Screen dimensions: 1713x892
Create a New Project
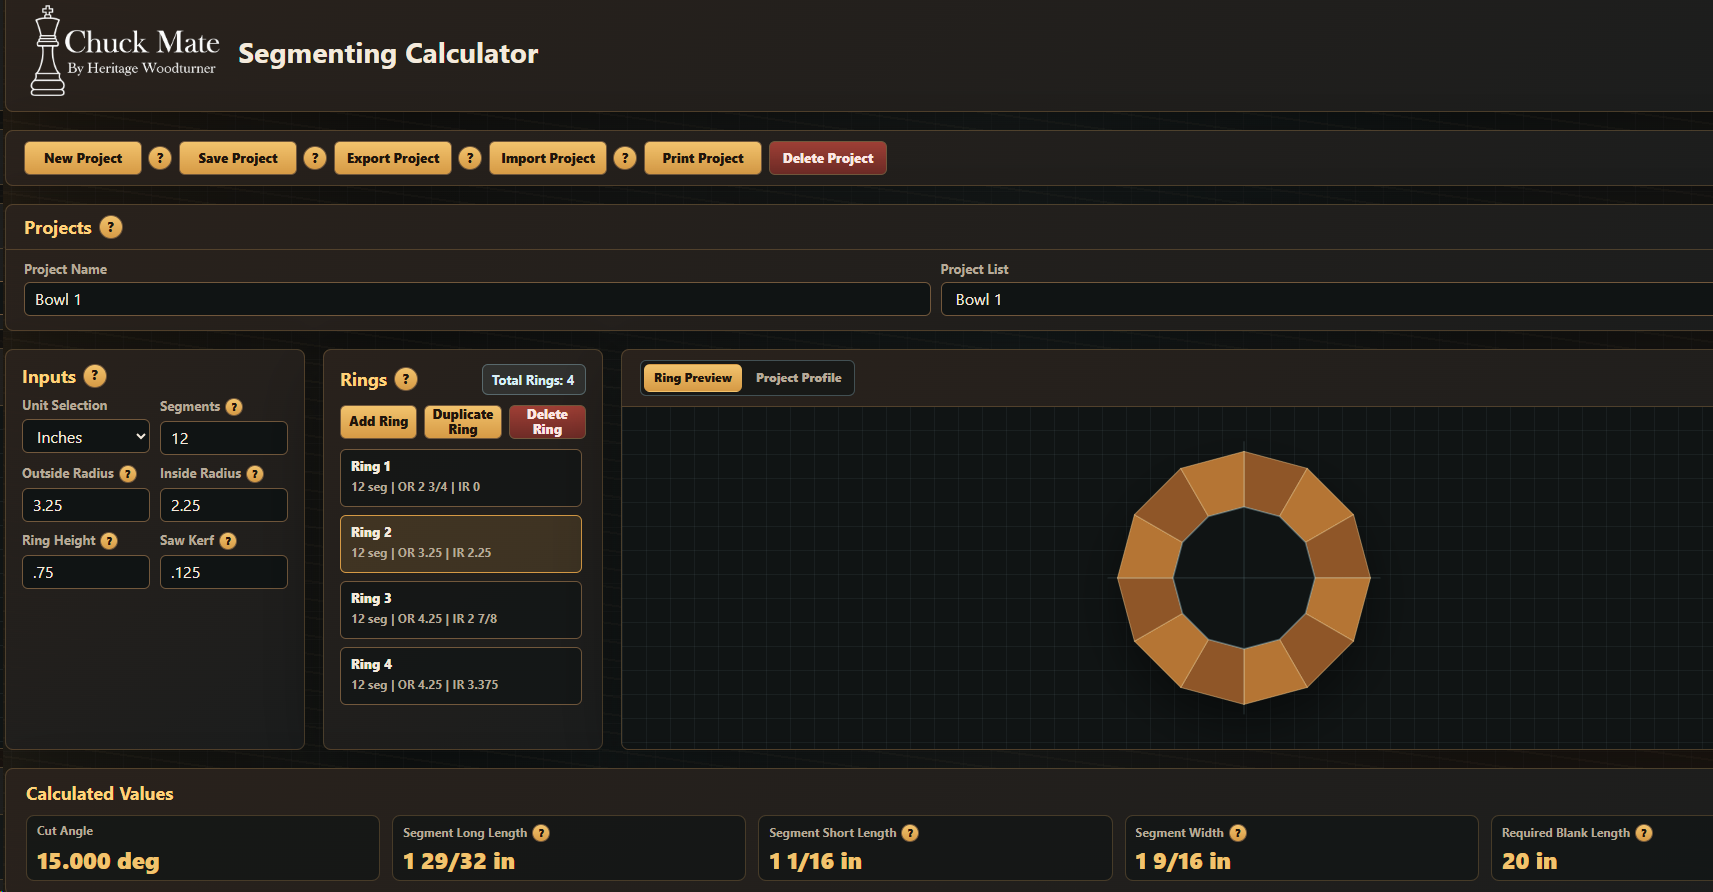tap(83, 158)
